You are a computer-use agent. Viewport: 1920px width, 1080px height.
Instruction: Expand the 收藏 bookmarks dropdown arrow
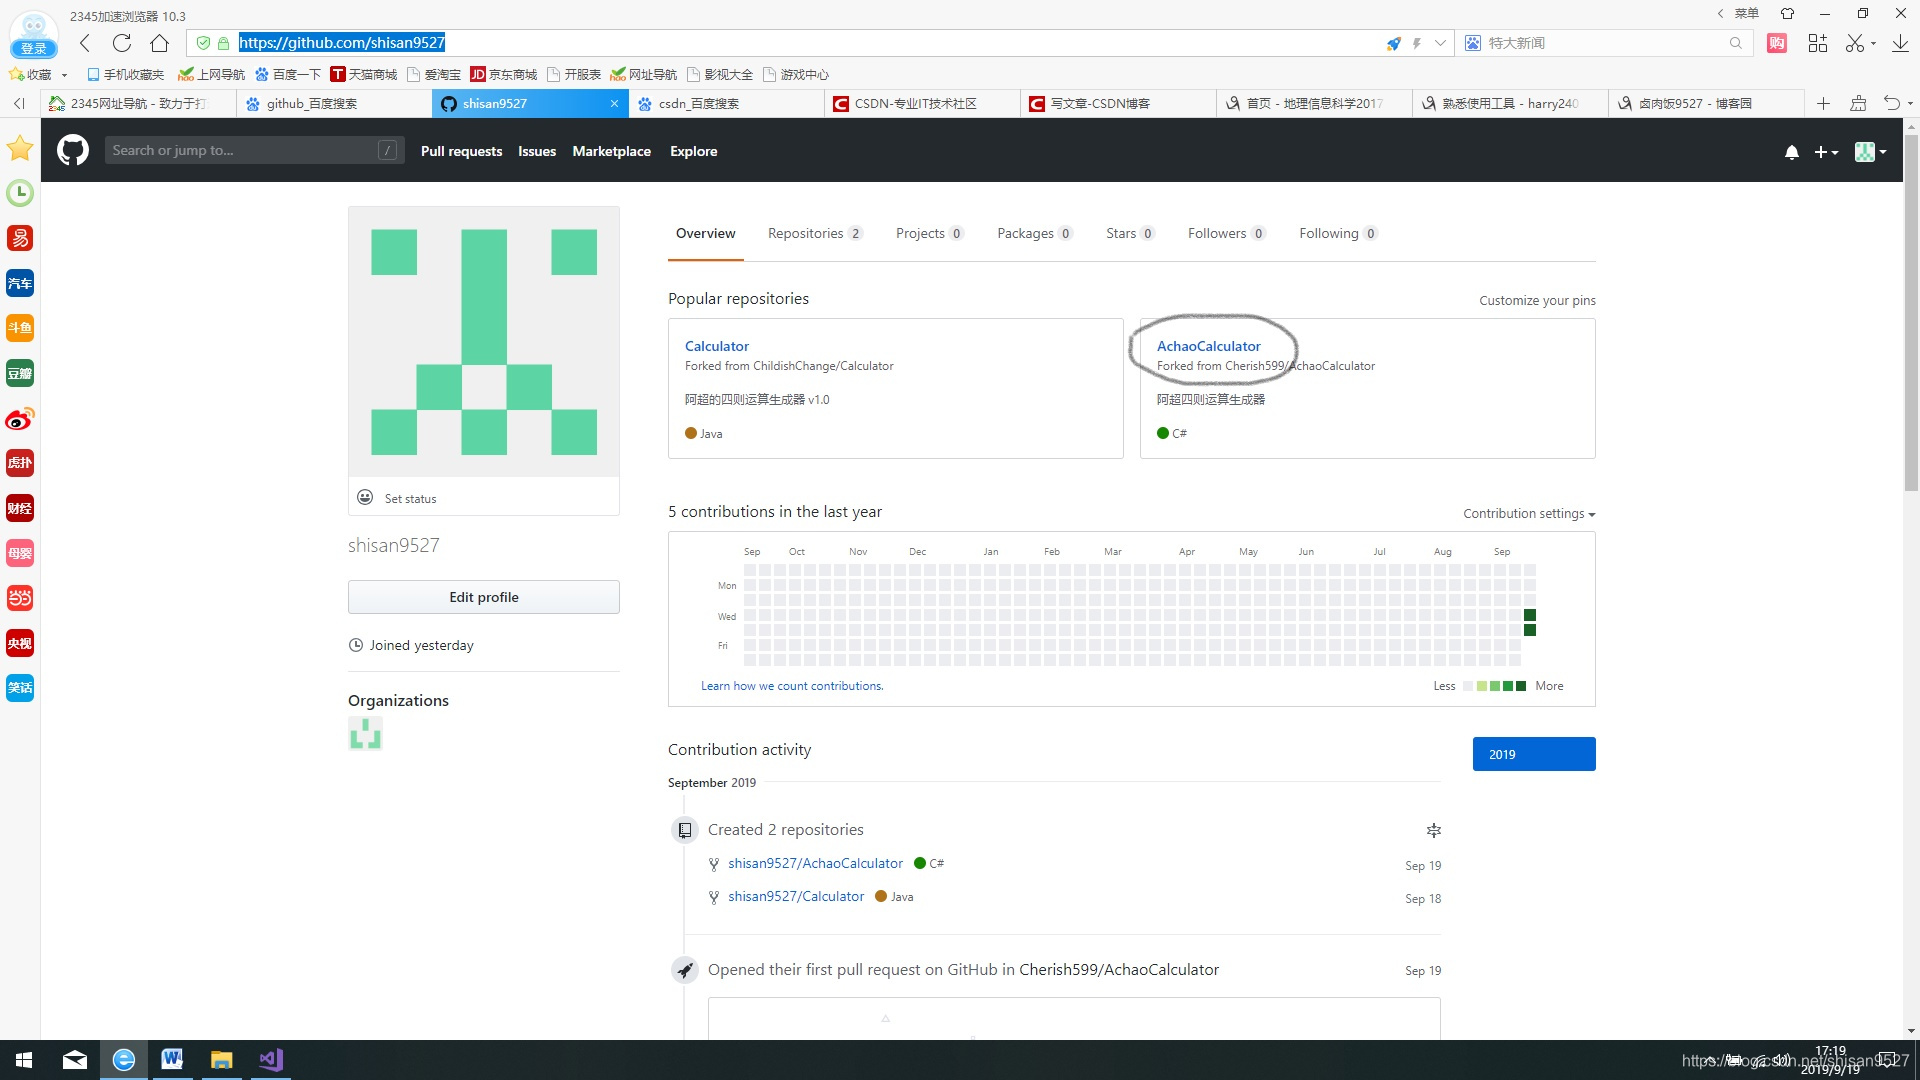coord(64,75)
